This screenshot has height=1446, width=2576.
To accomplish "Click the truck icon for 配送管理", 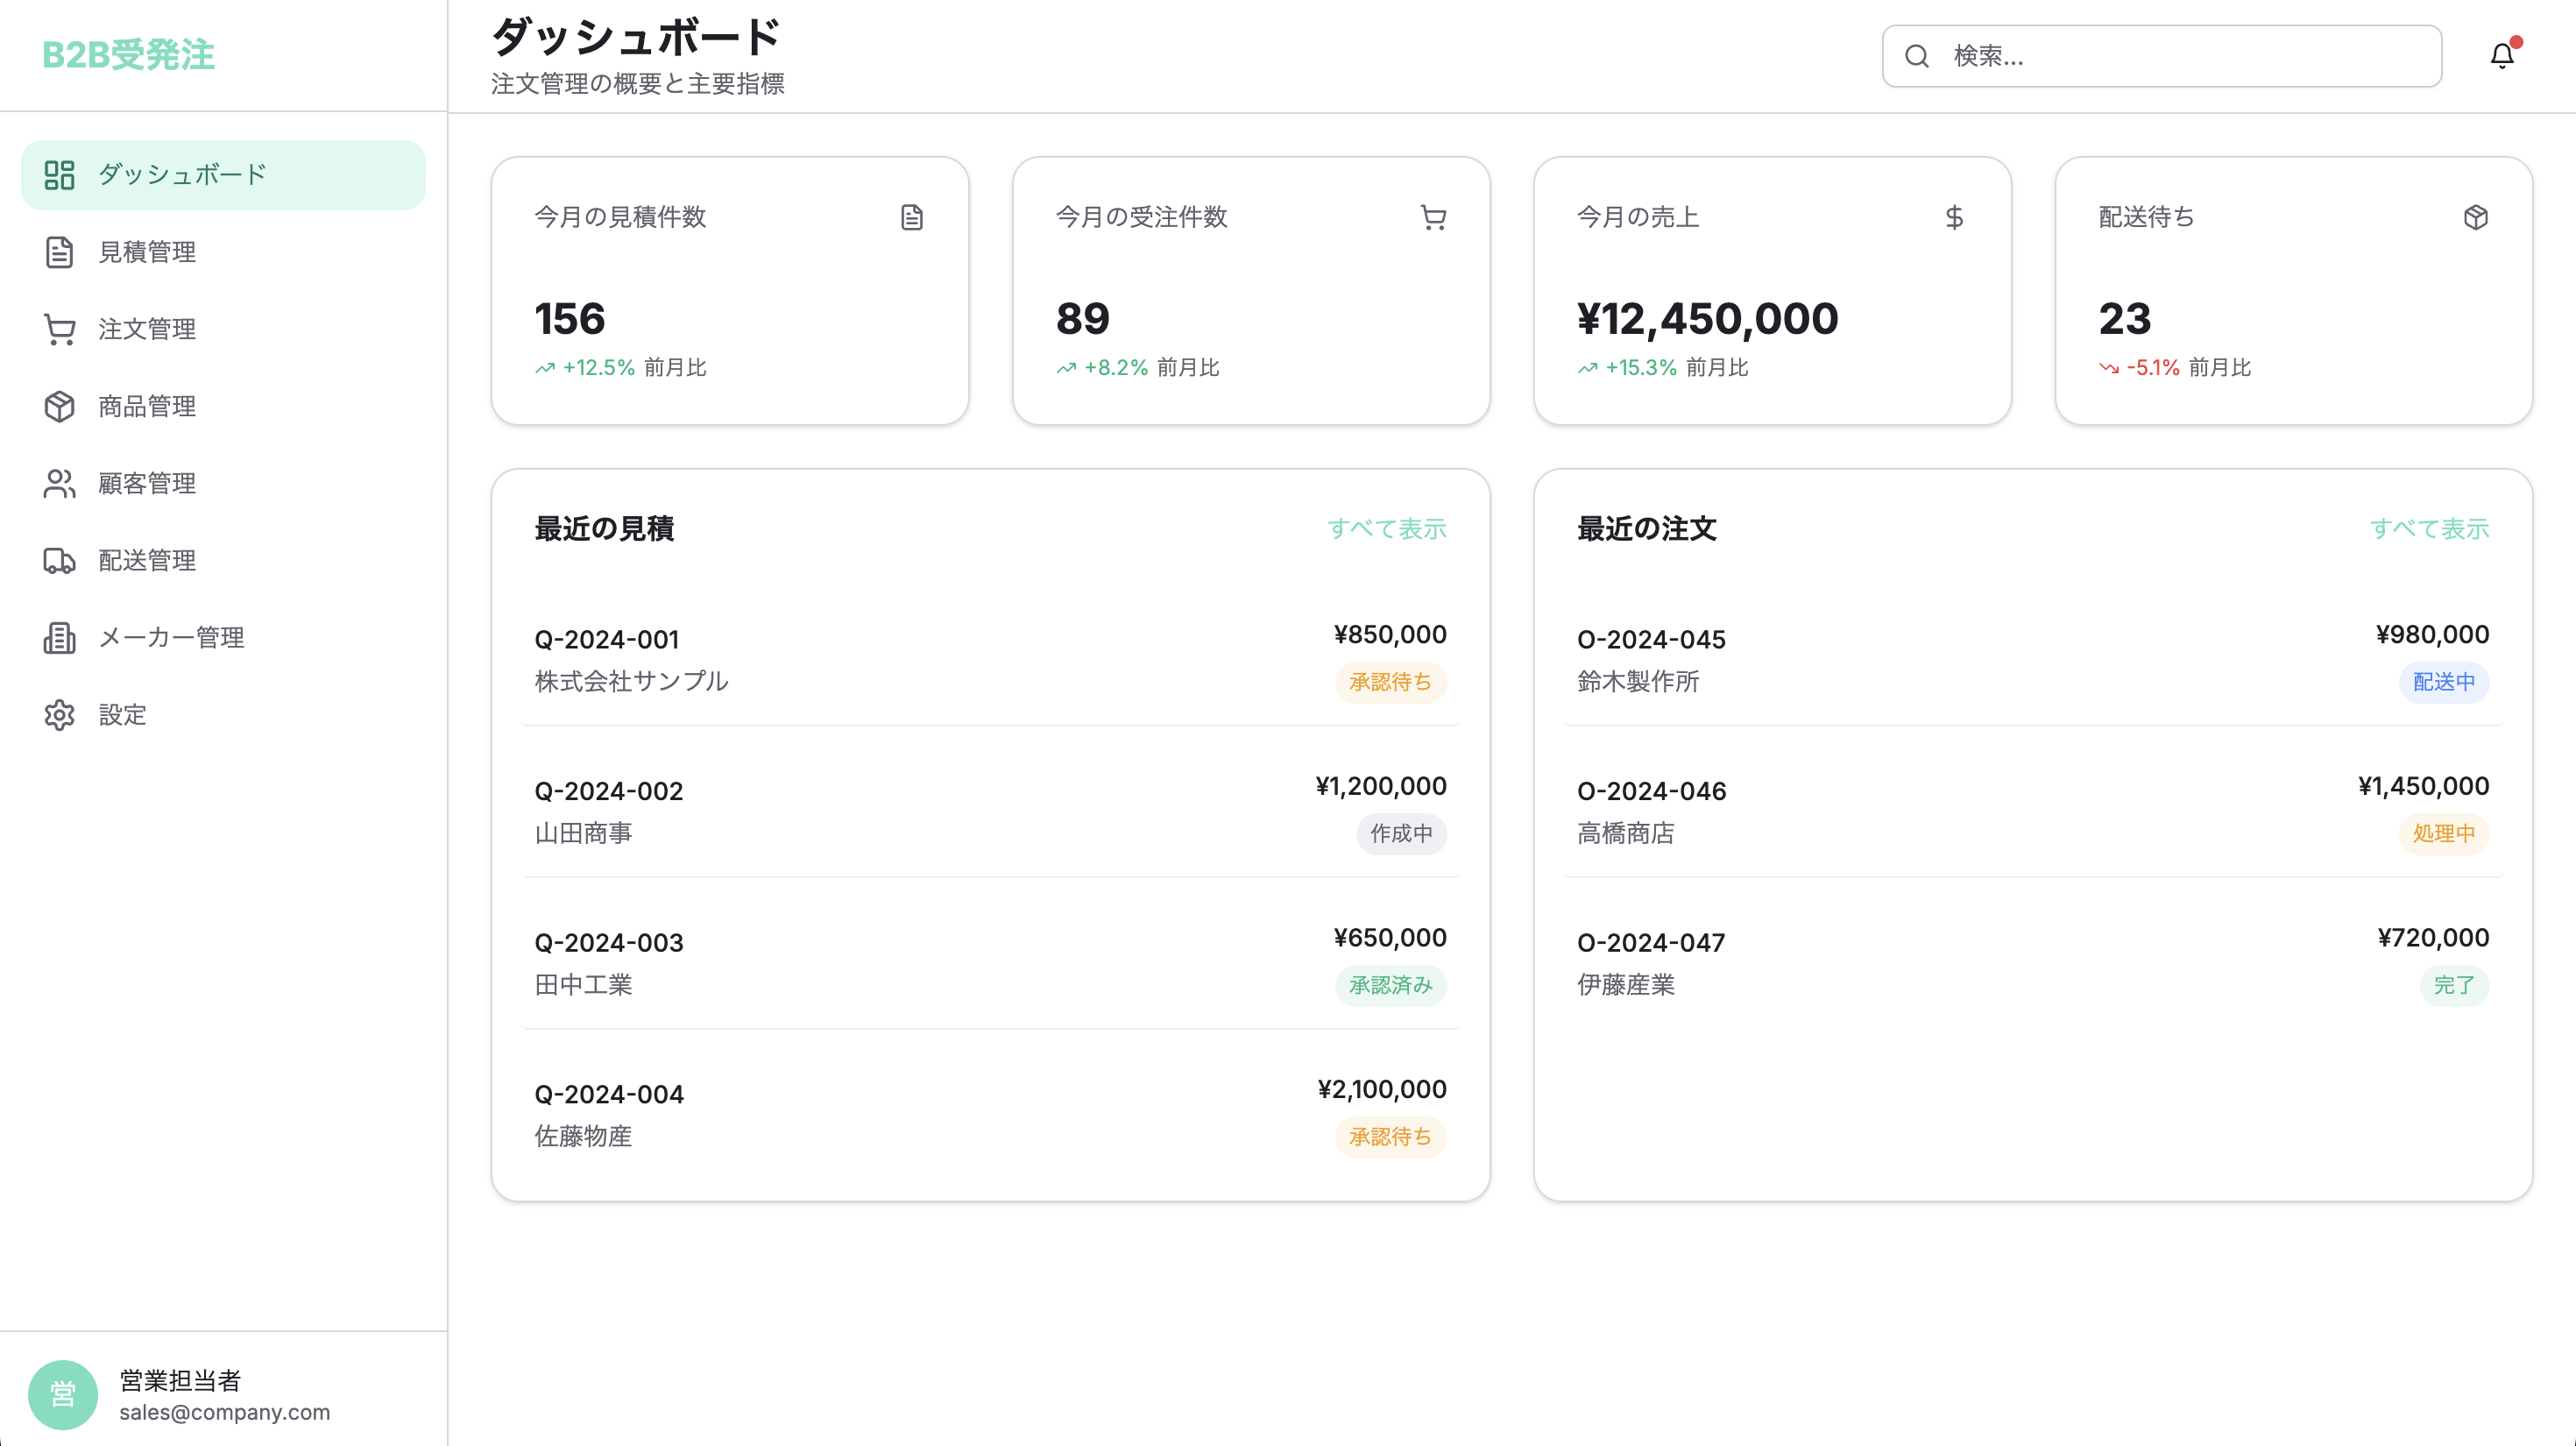I will [60, 560].
